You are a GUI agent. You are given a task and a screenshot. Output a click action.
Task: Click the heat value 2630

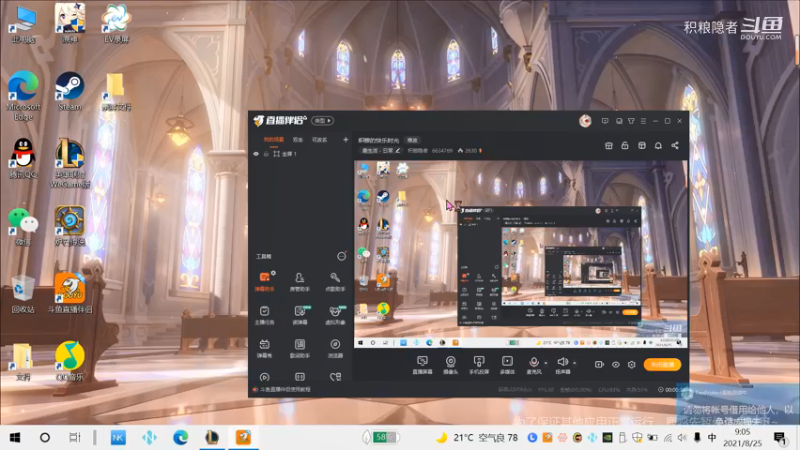click(x=470, y=151)
